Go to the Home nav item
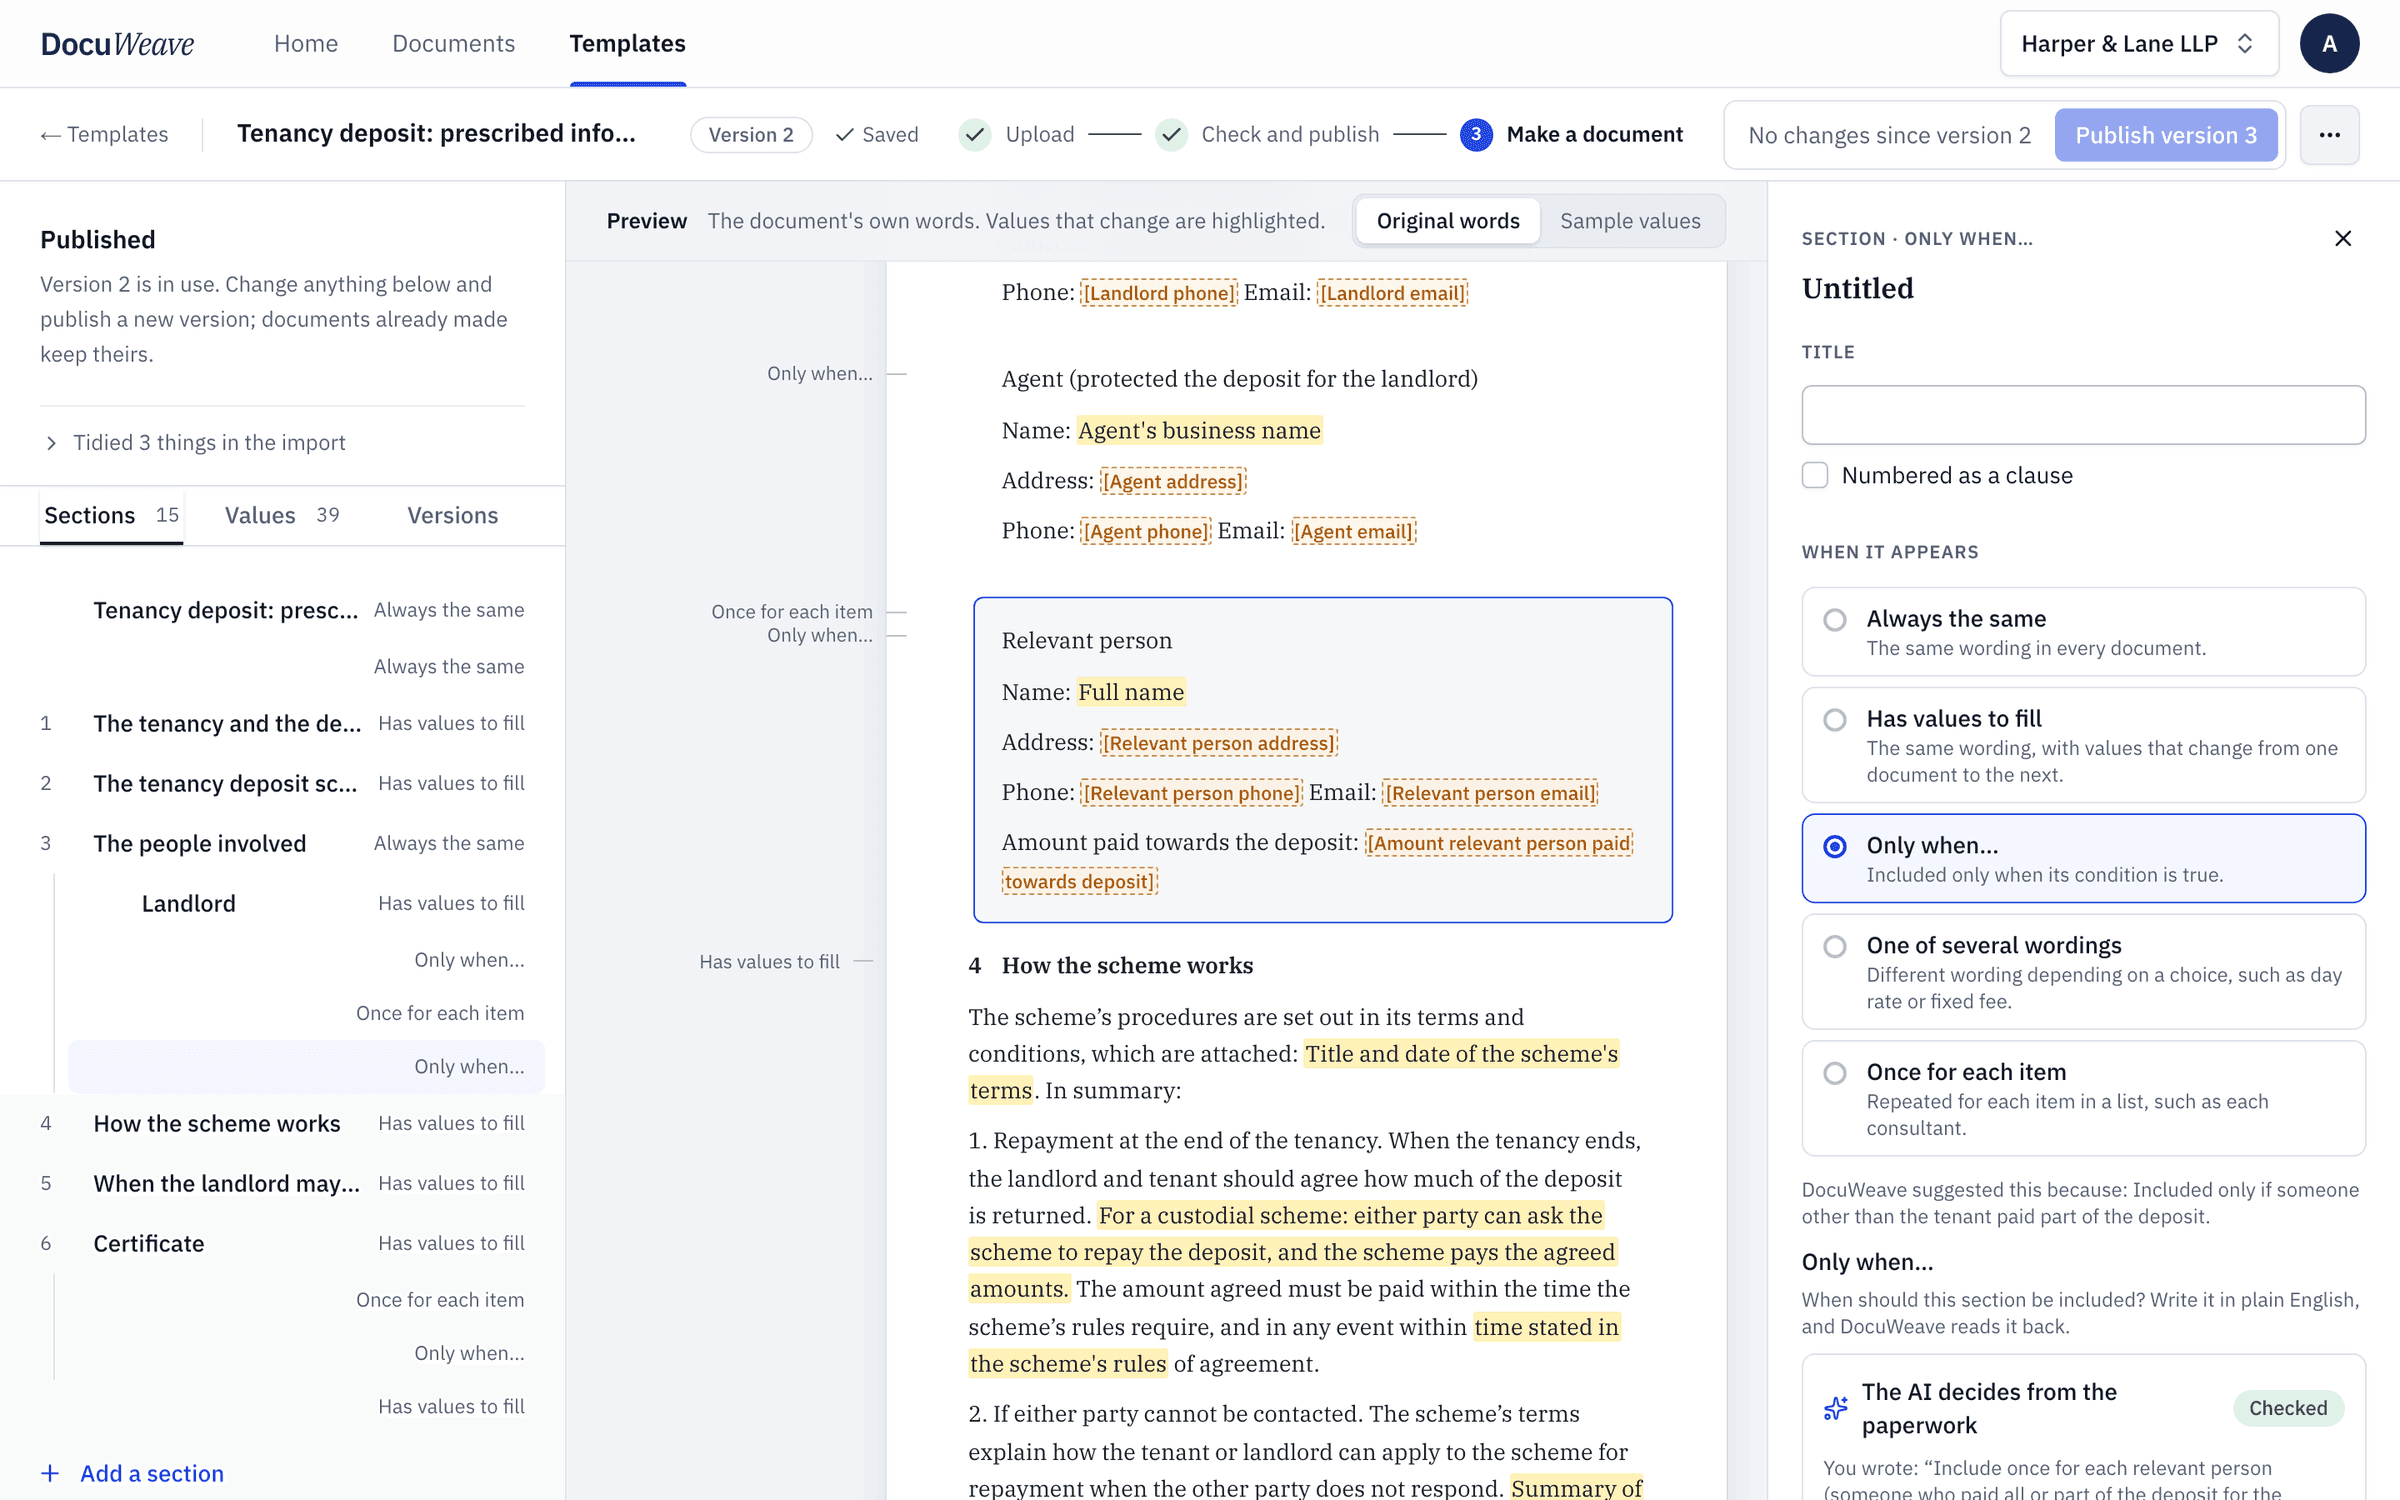This screenshot has width=2400, height=1500. coord(306,43)
